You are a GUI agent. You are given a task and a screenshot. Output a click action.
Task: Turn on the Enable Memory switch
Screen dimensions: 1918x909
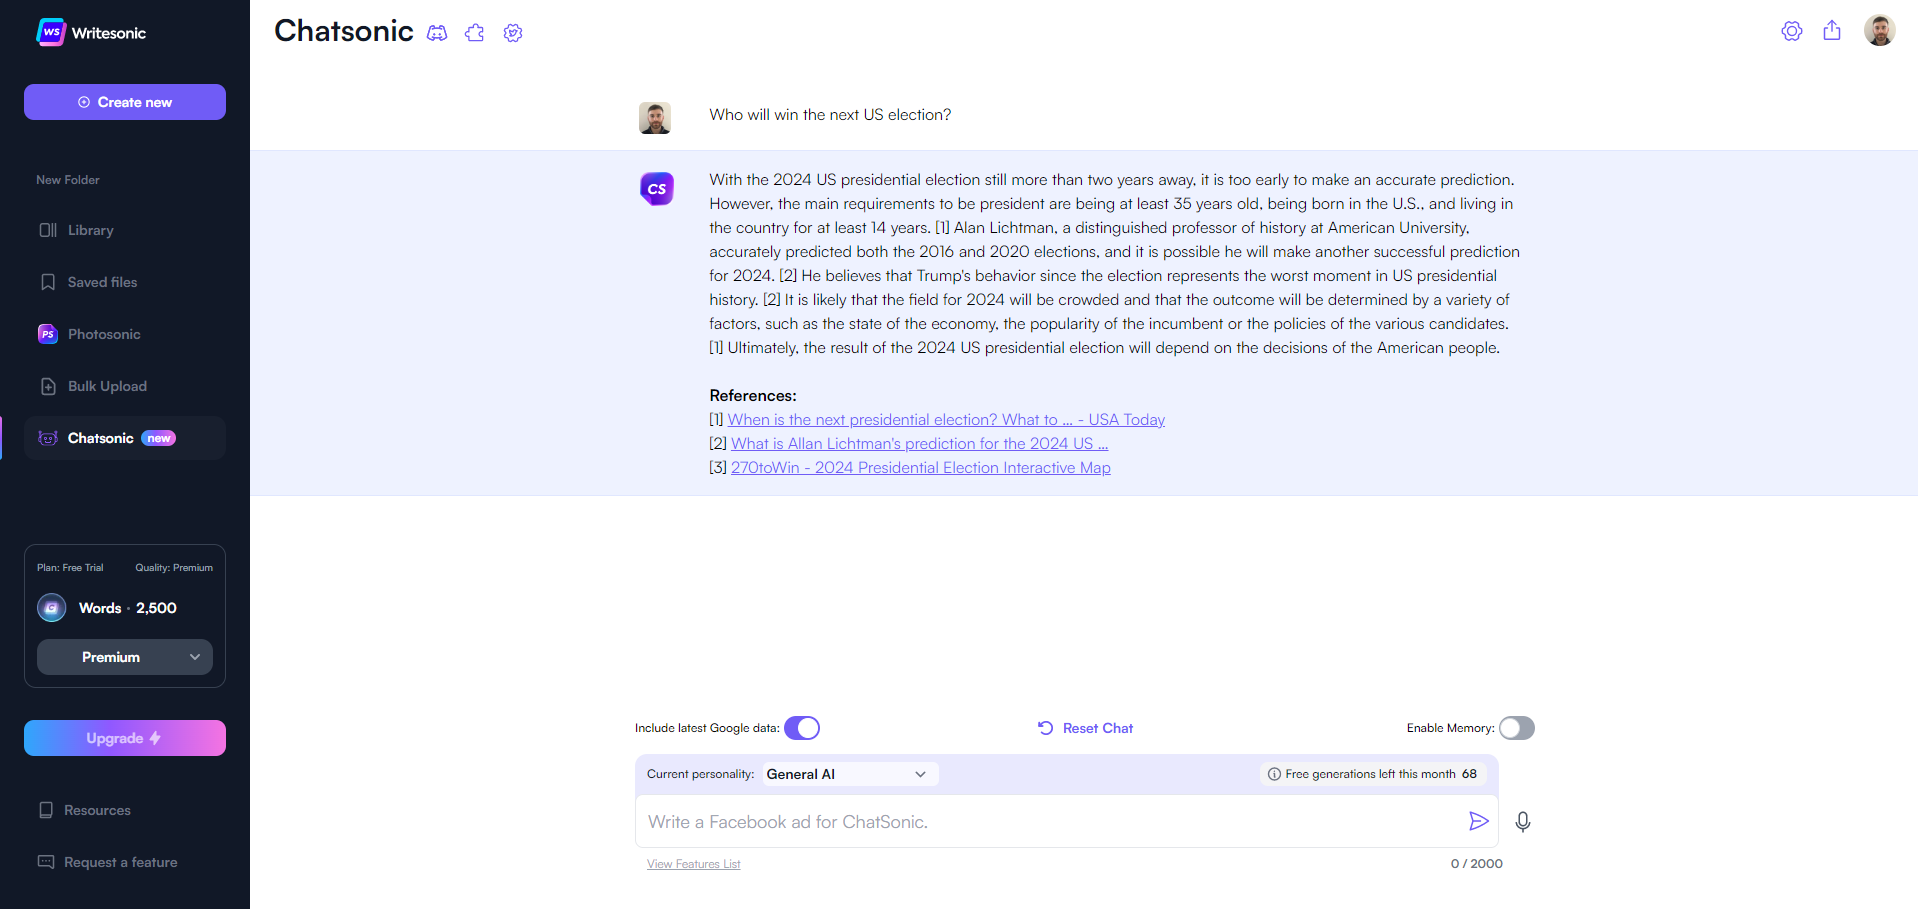coord(1516,728)
